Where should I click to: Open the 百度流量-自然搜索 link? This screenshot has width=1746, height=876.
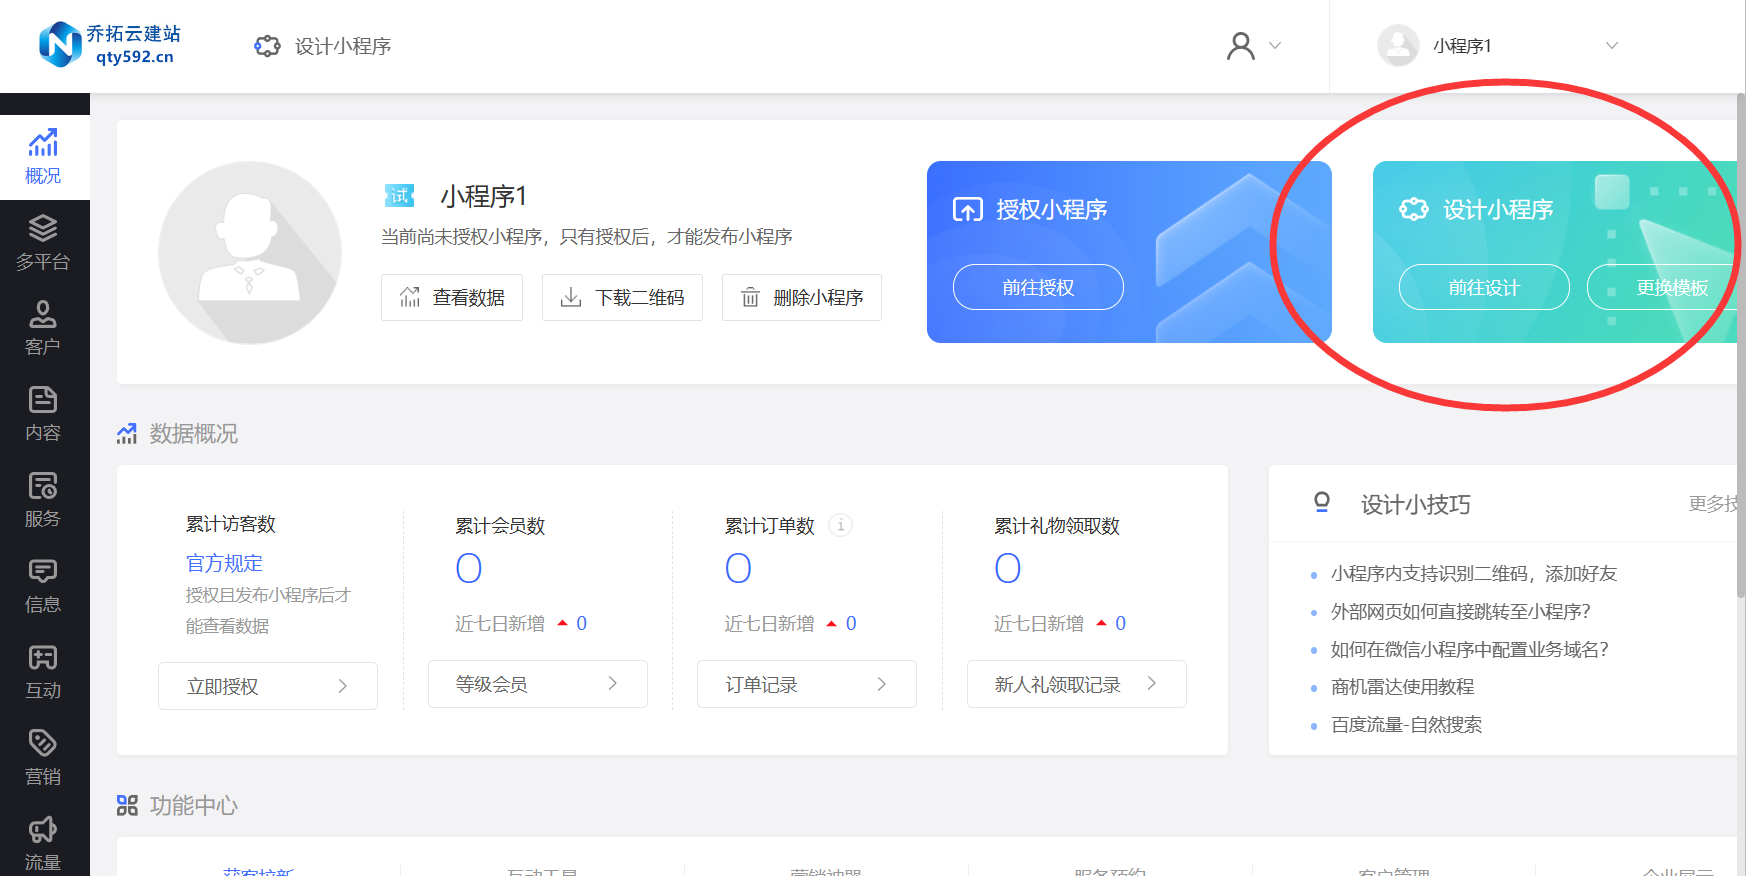(x=1407, y=725)
